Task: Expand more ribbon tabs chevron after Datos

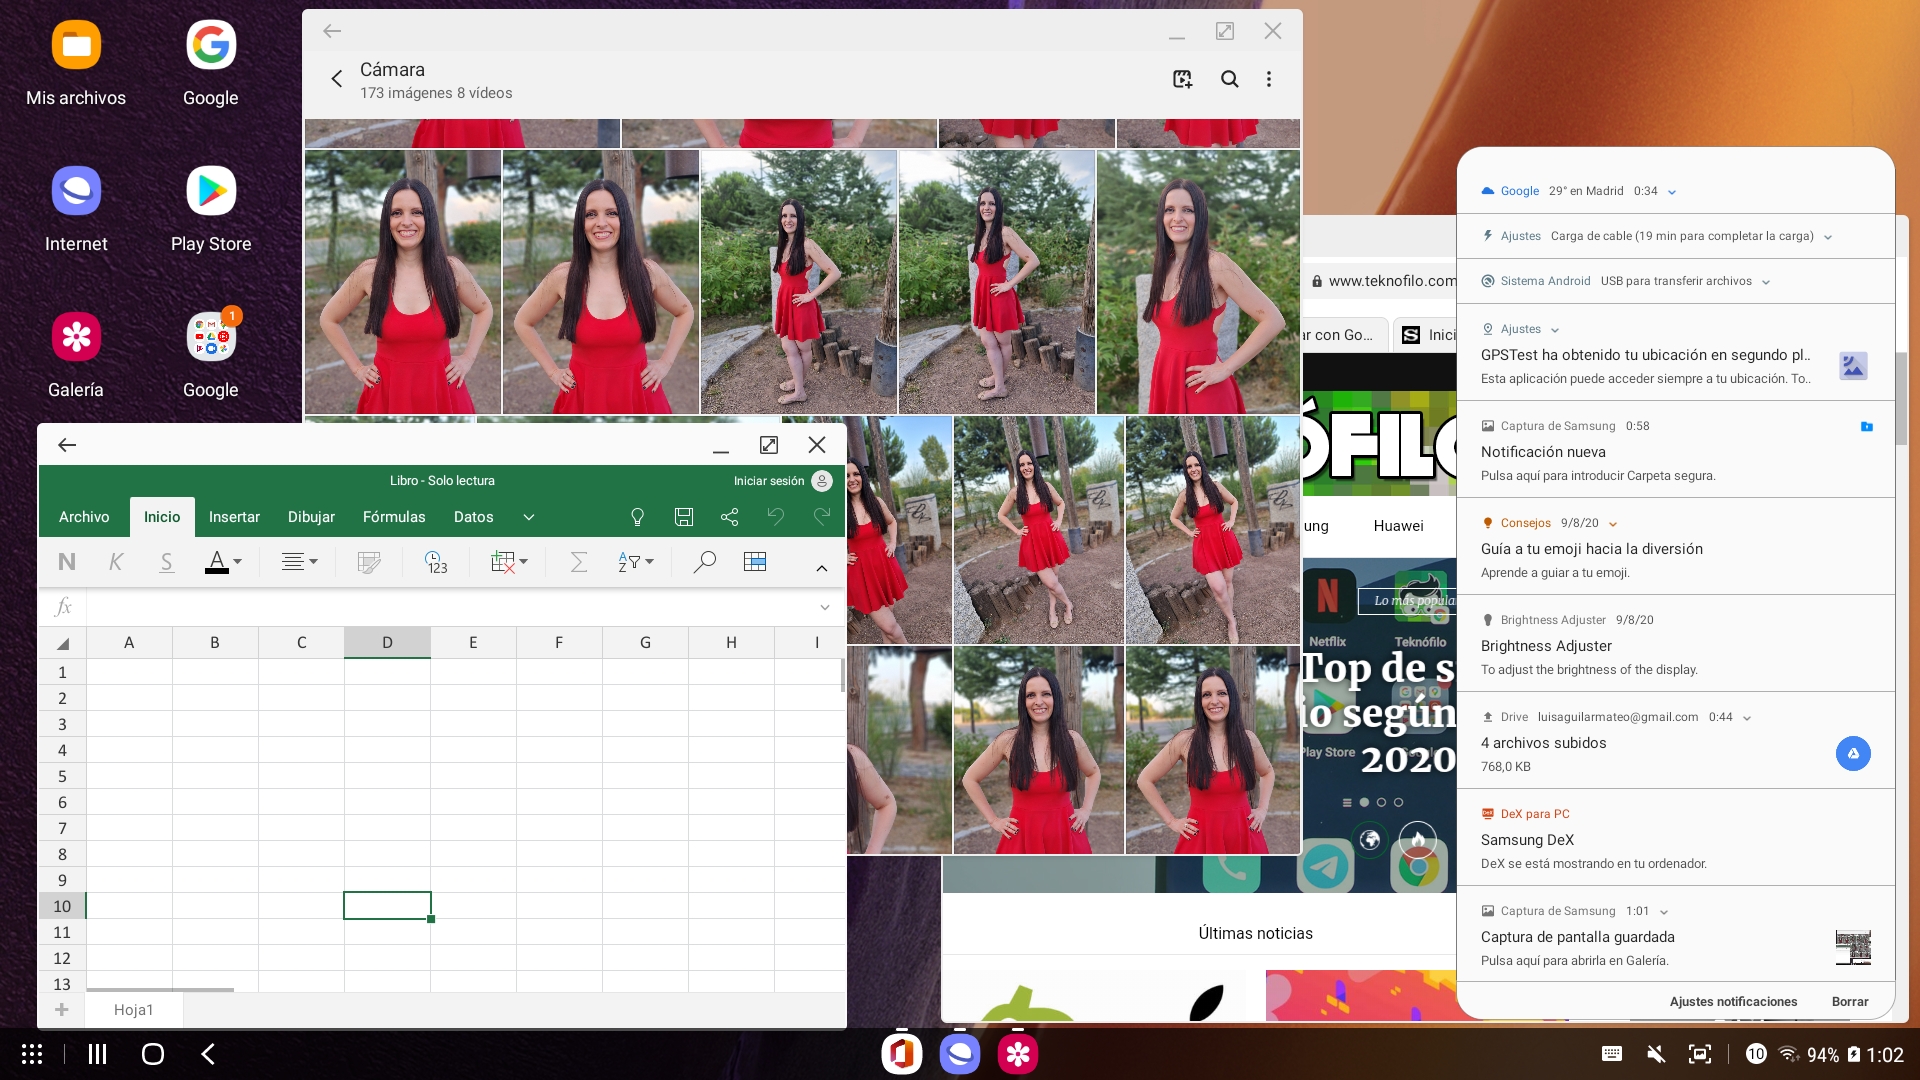Action: click(x=529, y=517)
